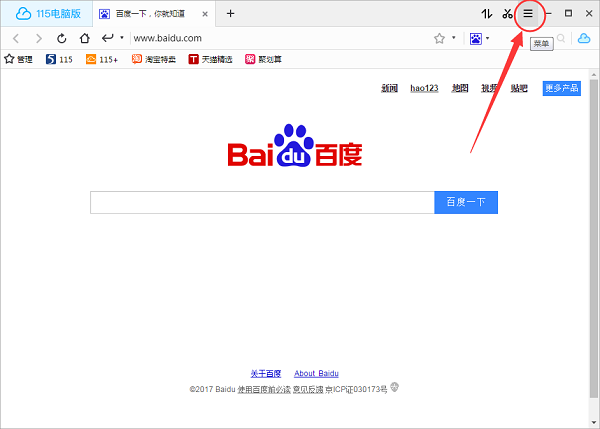Click the 京ICP证030173号 text
The width and height of the screenshot is (600, 429).
pyautogui.click(x=356, y=390)
